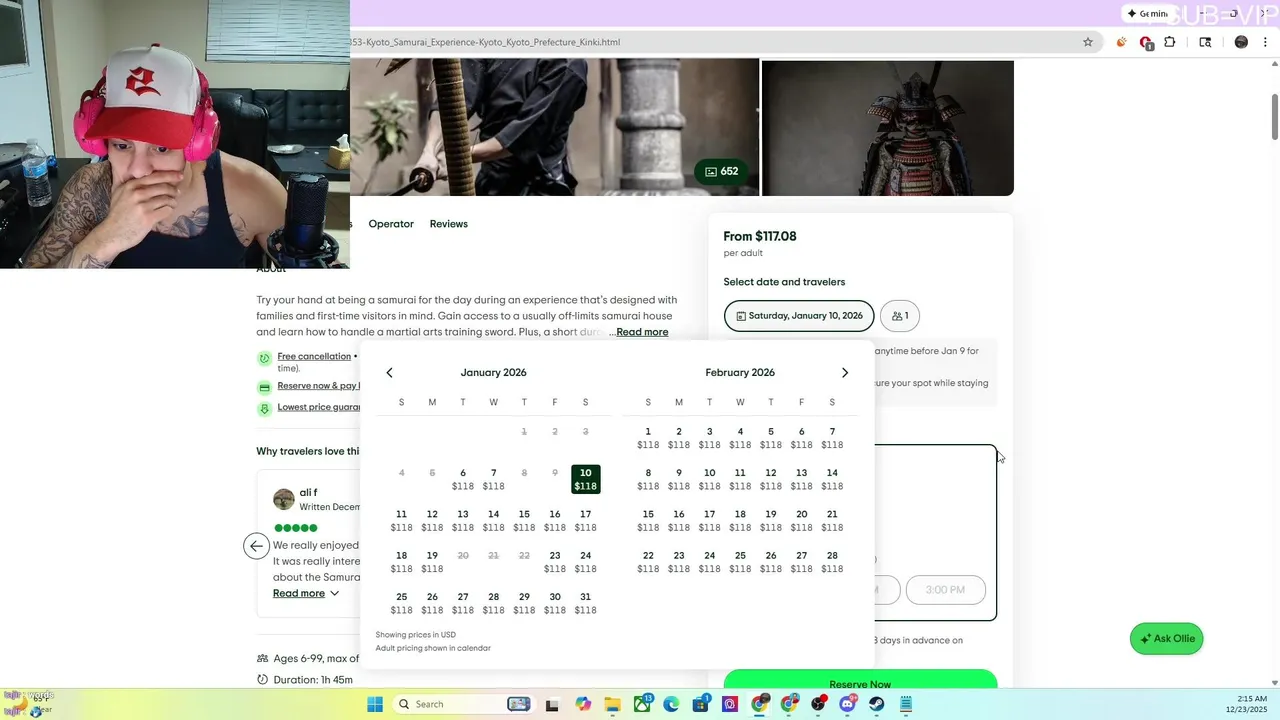Expand the review's Read more chevron
The image size is (1280, 720).
(x=334, y=594)
